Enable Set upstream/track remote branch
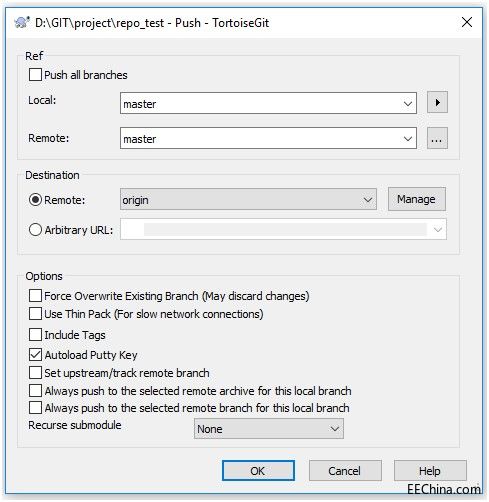This screenshot has width=489, height=502. 35,372
